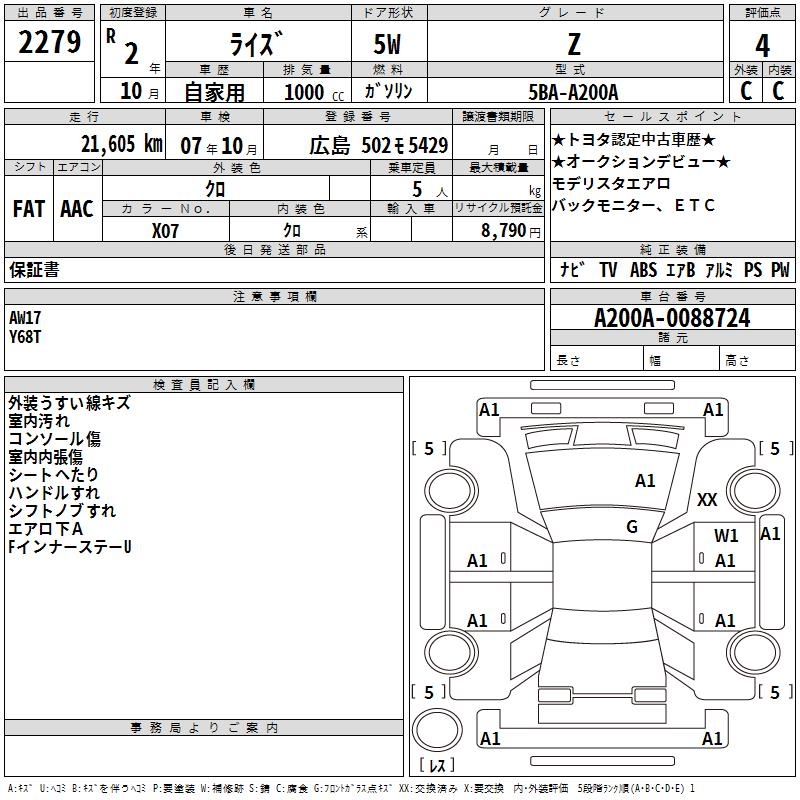Click color number X07
Screen dimensions: 800x800
pyautogui.click(x=165, y=231)
